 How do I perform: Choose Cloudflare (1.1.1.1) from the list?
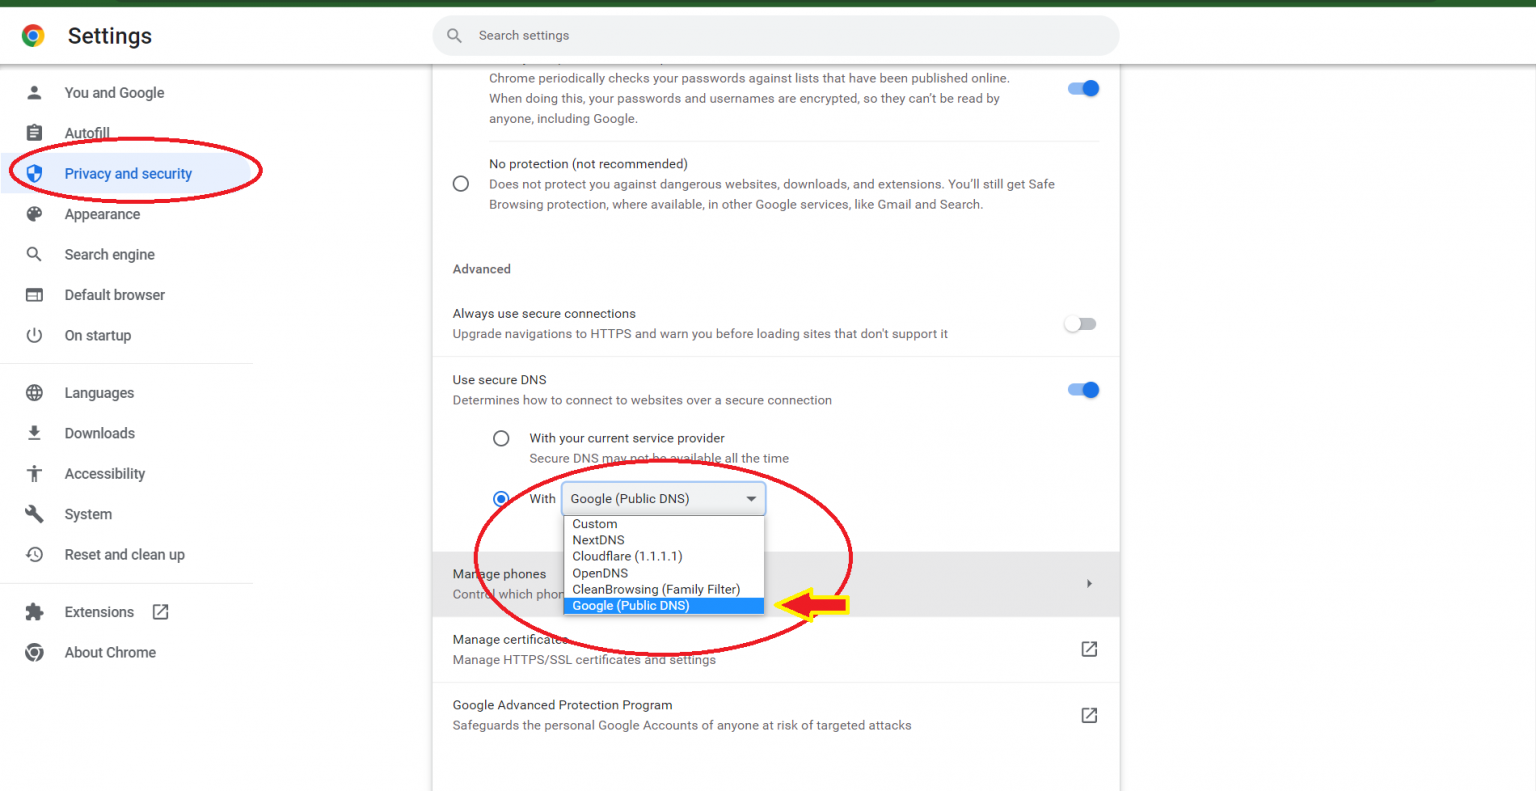coord(627,556)
